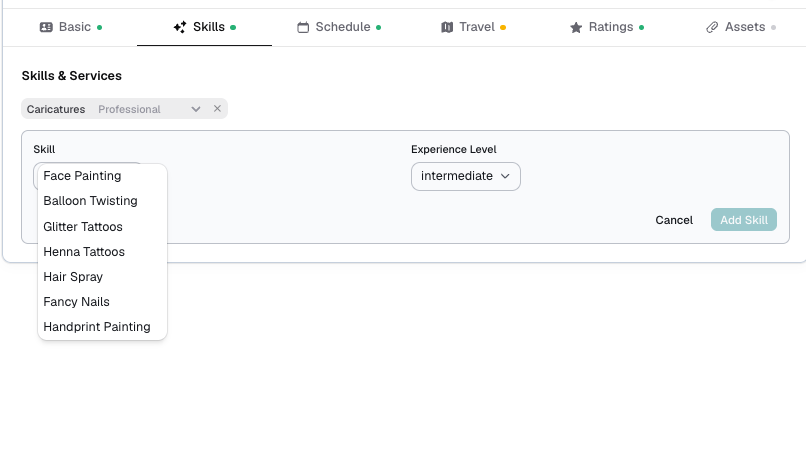Pick Fancy Nails from the dropdown
The height and width of the screenshot is (464, 806).
(102, 302)
